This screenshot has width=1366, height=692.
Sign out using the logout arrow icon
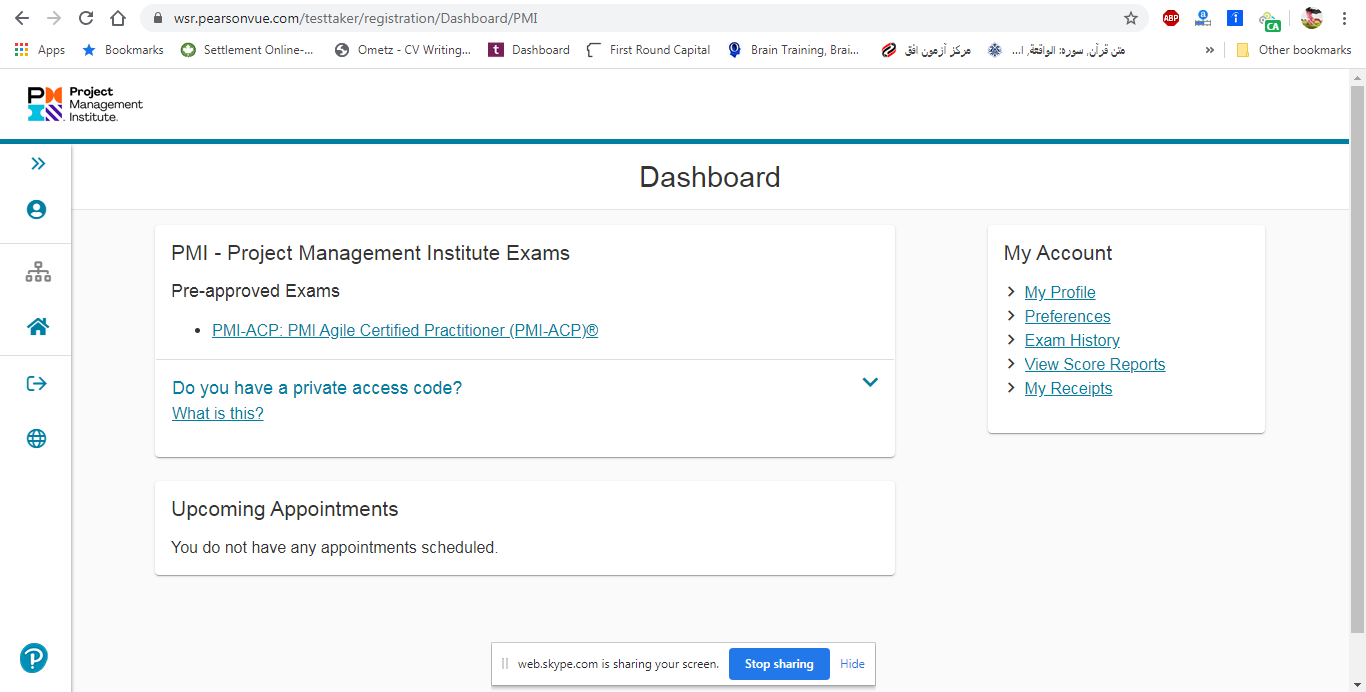tap(37, 384)
